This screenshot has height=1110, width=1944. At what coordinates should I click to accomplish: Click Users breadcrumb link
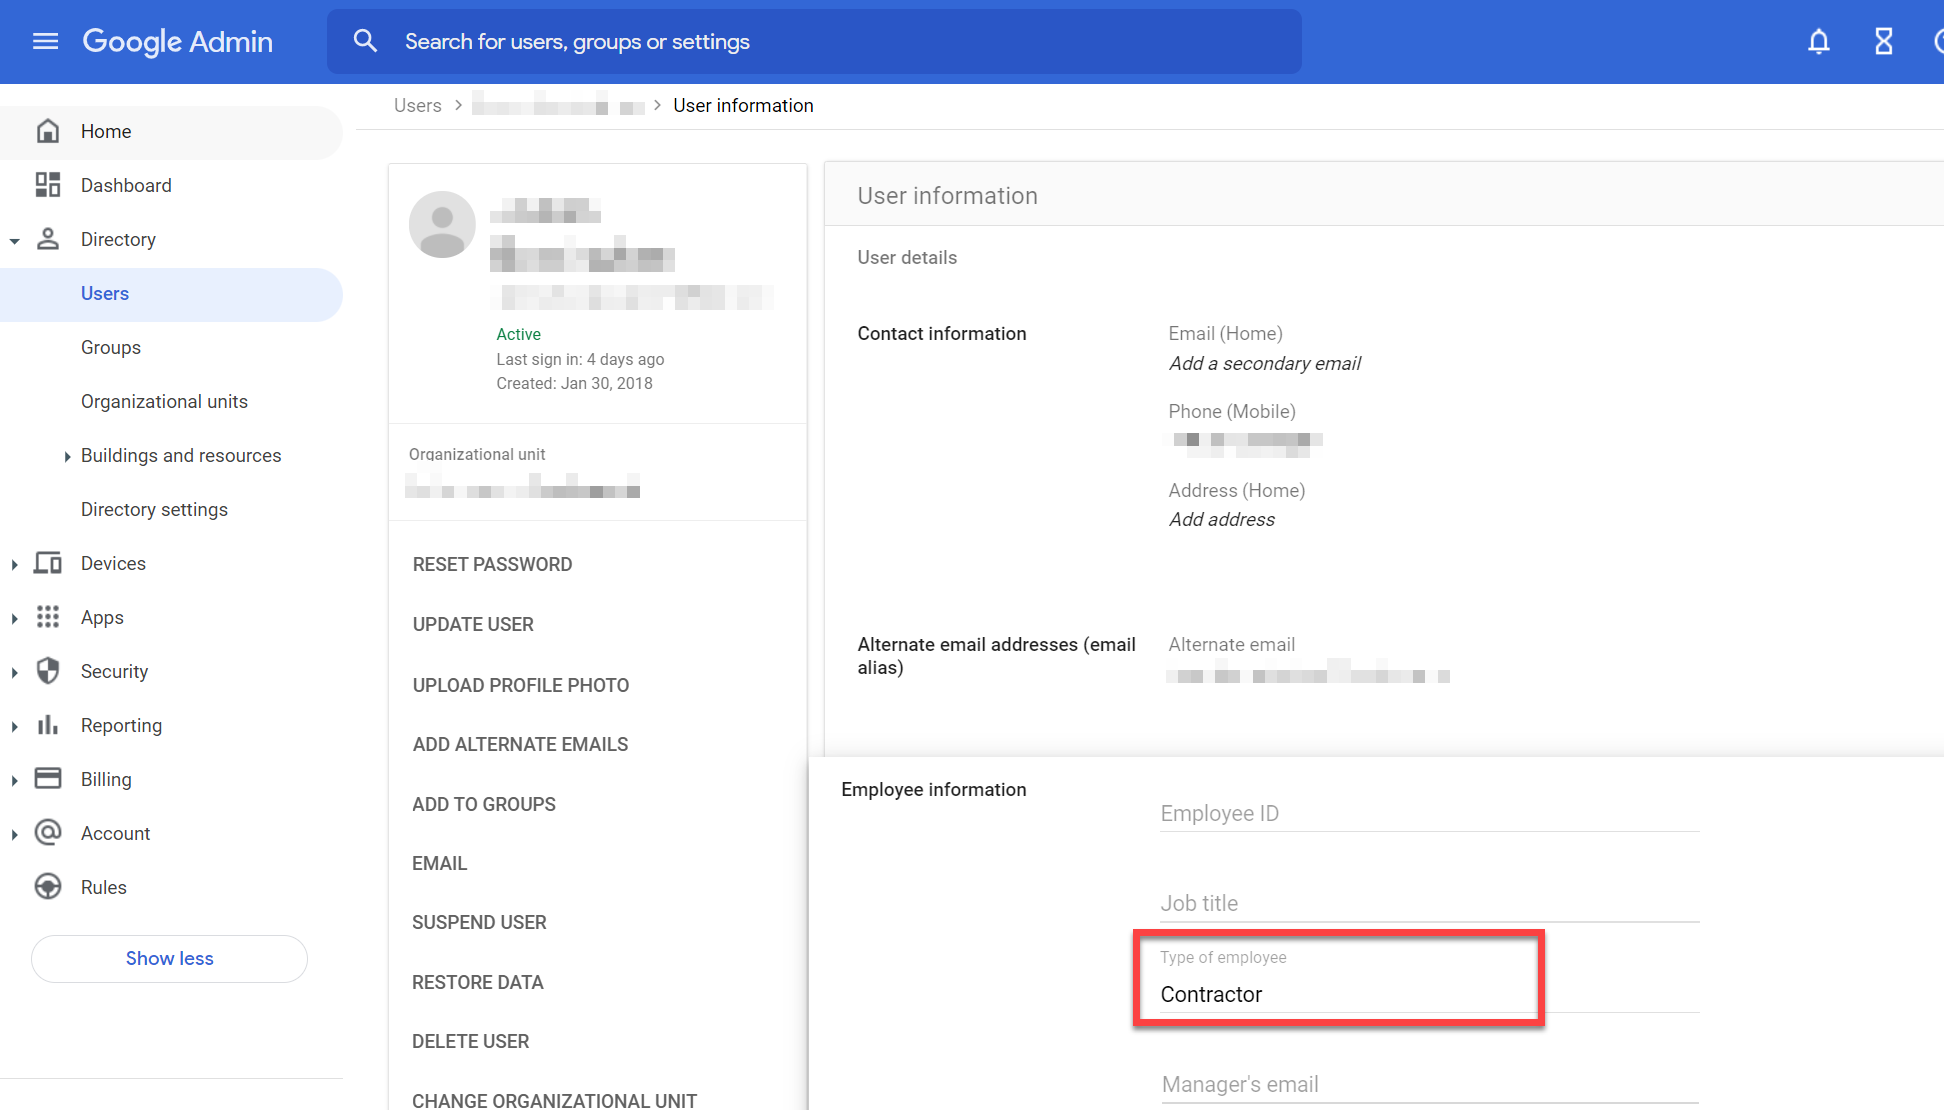point(417,105)
